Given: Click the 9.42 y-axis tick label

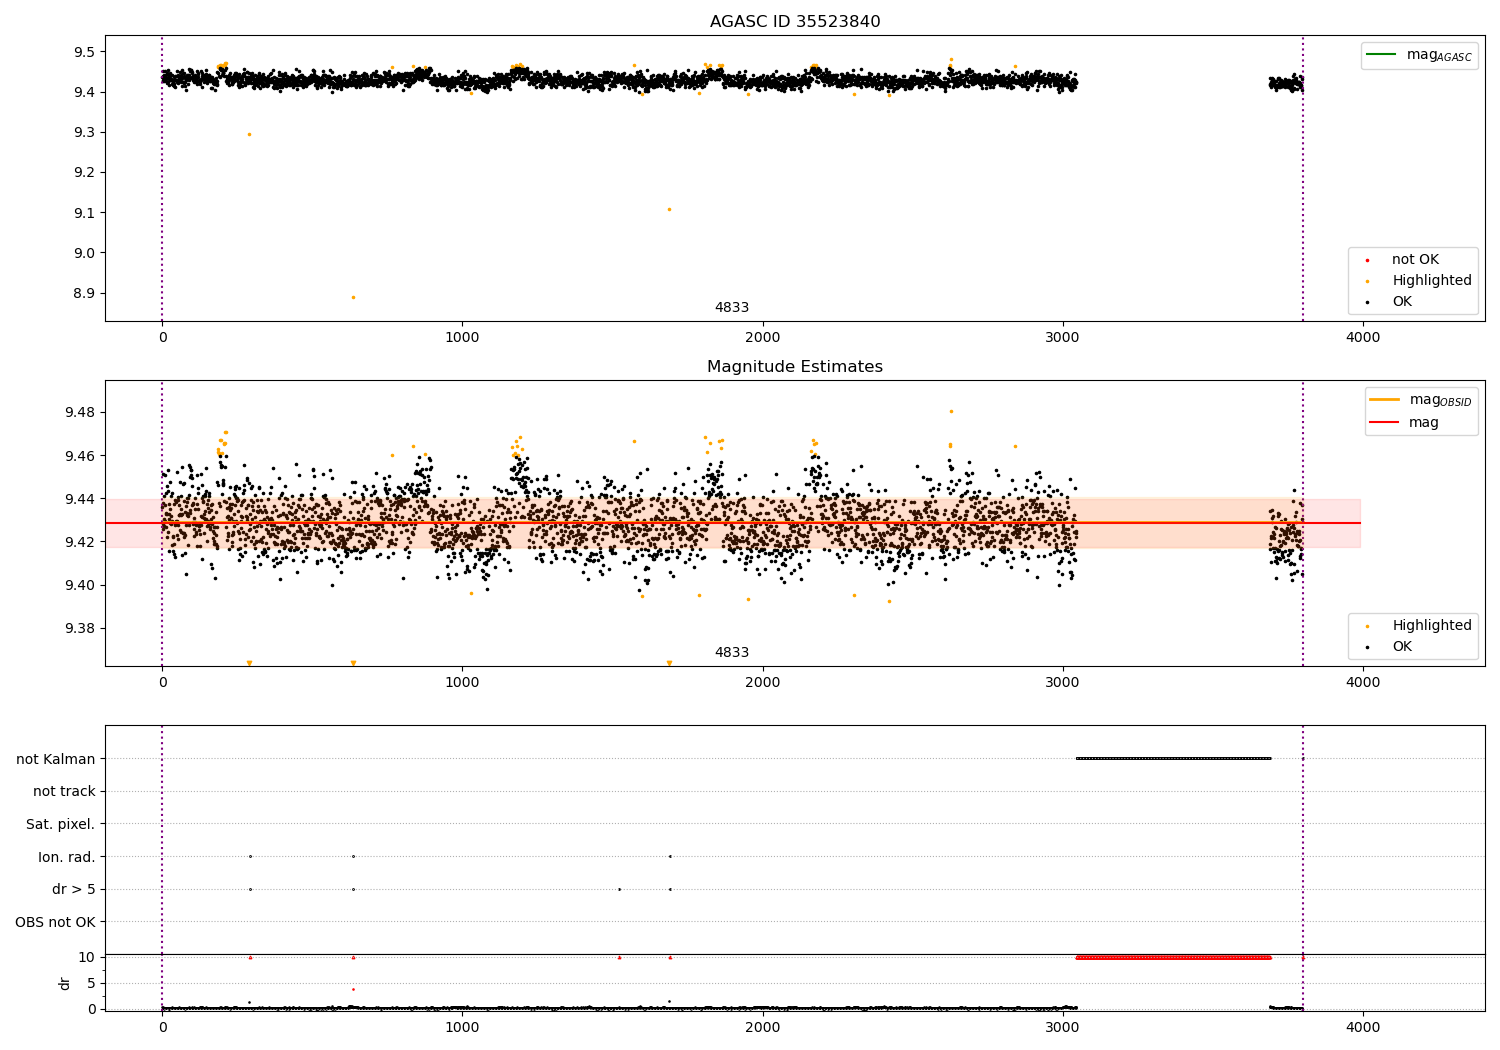Looking at the screenshot, I should tap(80, 542).
